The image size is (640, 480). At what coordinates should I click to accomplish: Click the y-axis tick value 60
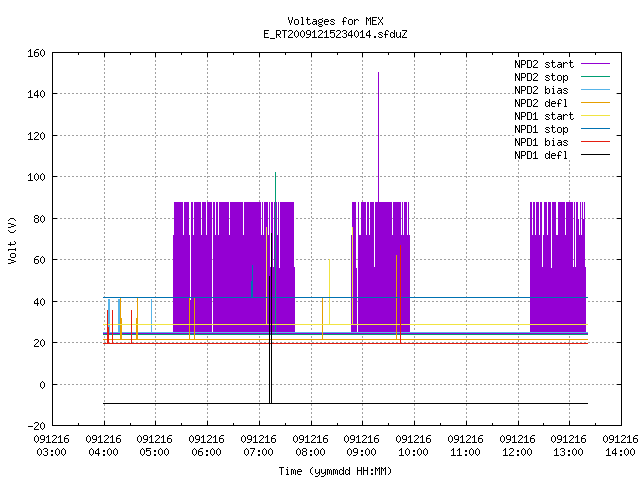[39, 260]
